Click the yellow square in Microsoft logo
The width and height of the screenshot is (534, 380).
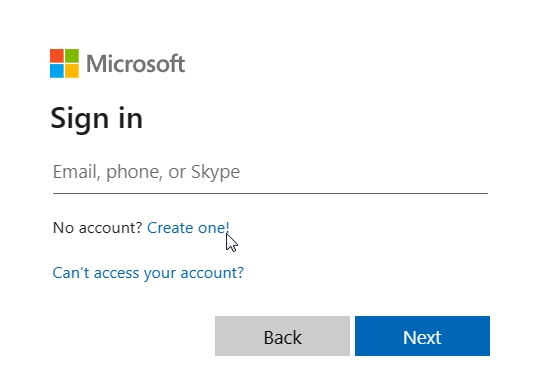(72, 71)
